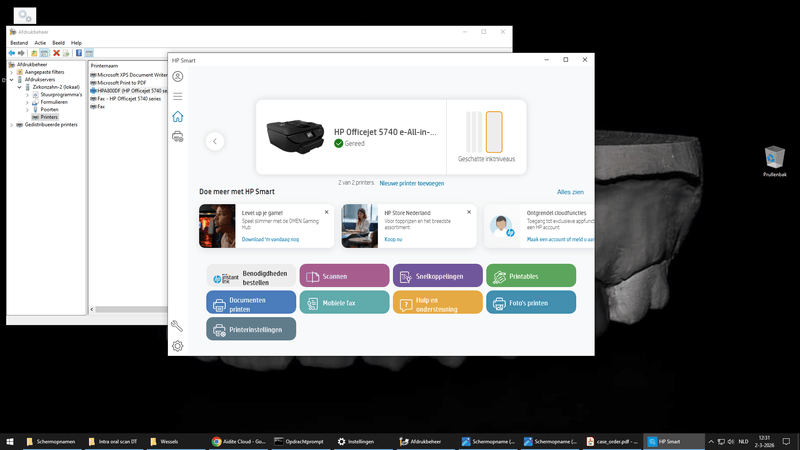Select Microsoft XPS Document Writer in printer list
The image size is (800, 450).
click(129, 75)
